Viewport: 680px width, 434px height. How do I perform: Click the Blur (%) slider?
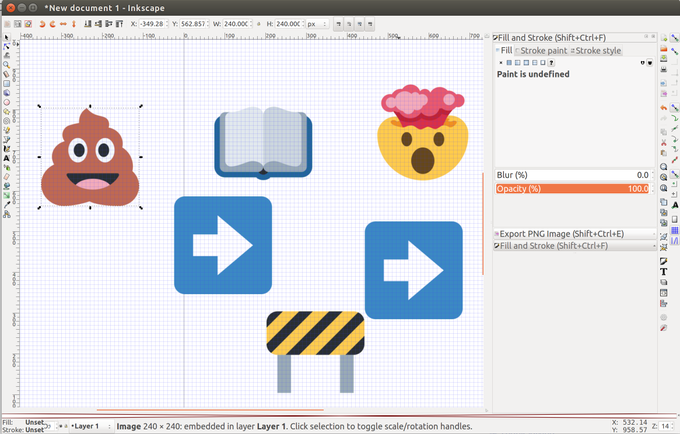(x=572, y=175)
